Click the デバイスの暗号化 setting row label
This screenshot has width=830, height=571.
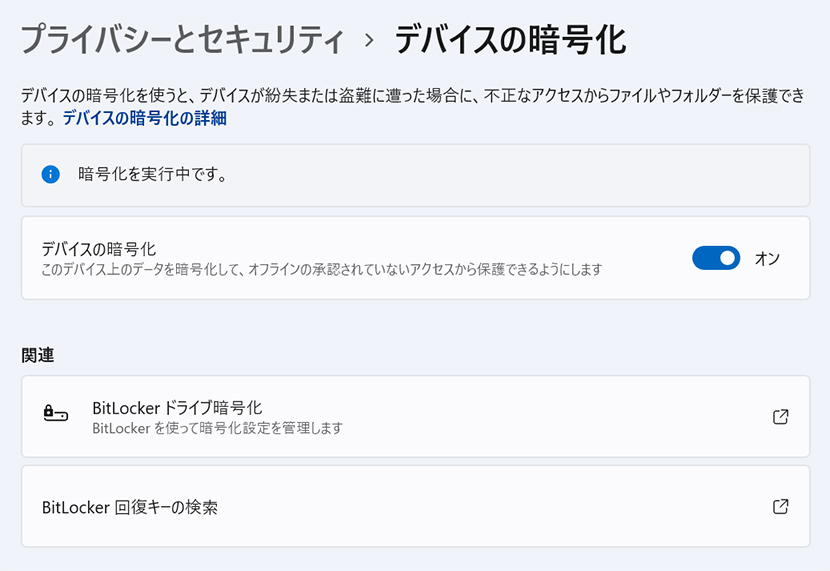(x=99, y=249)
